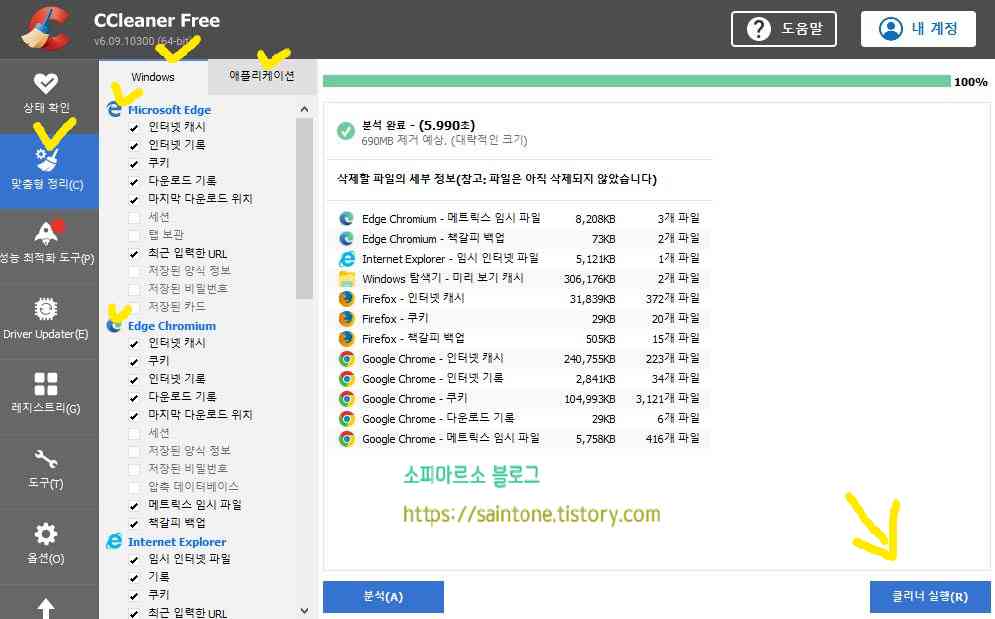
Task: Click the upgrade arrow icon at sidebar bottom
Action: click(x=46, y=608)
